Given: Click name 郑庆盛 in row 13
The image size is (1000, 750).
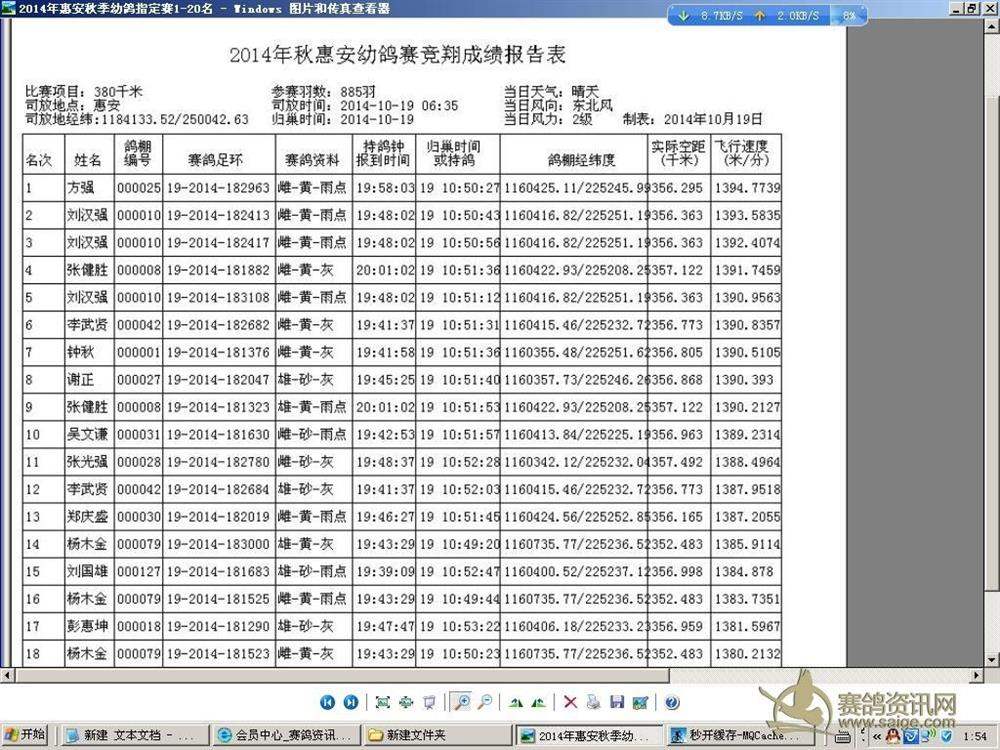Looking at the screenshot, I should coord(87,517).
